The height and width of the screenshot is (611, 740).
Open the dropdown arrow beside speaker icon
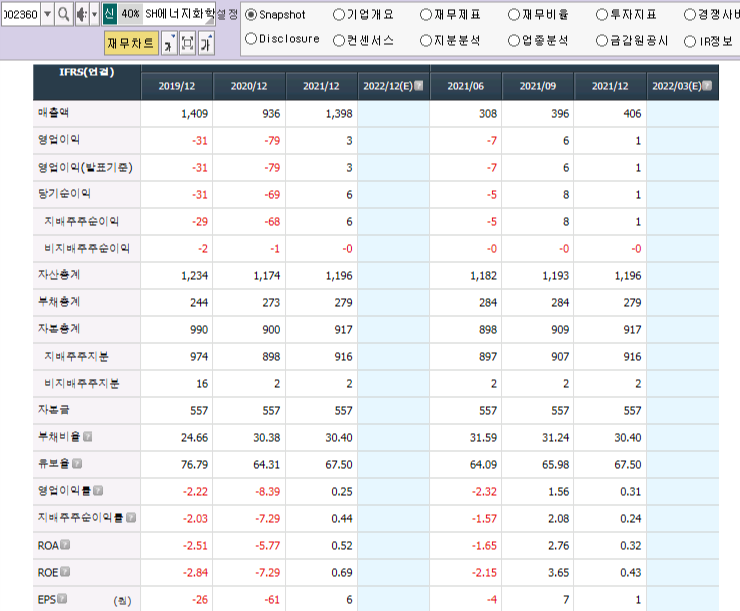click(x=94, y=15)
